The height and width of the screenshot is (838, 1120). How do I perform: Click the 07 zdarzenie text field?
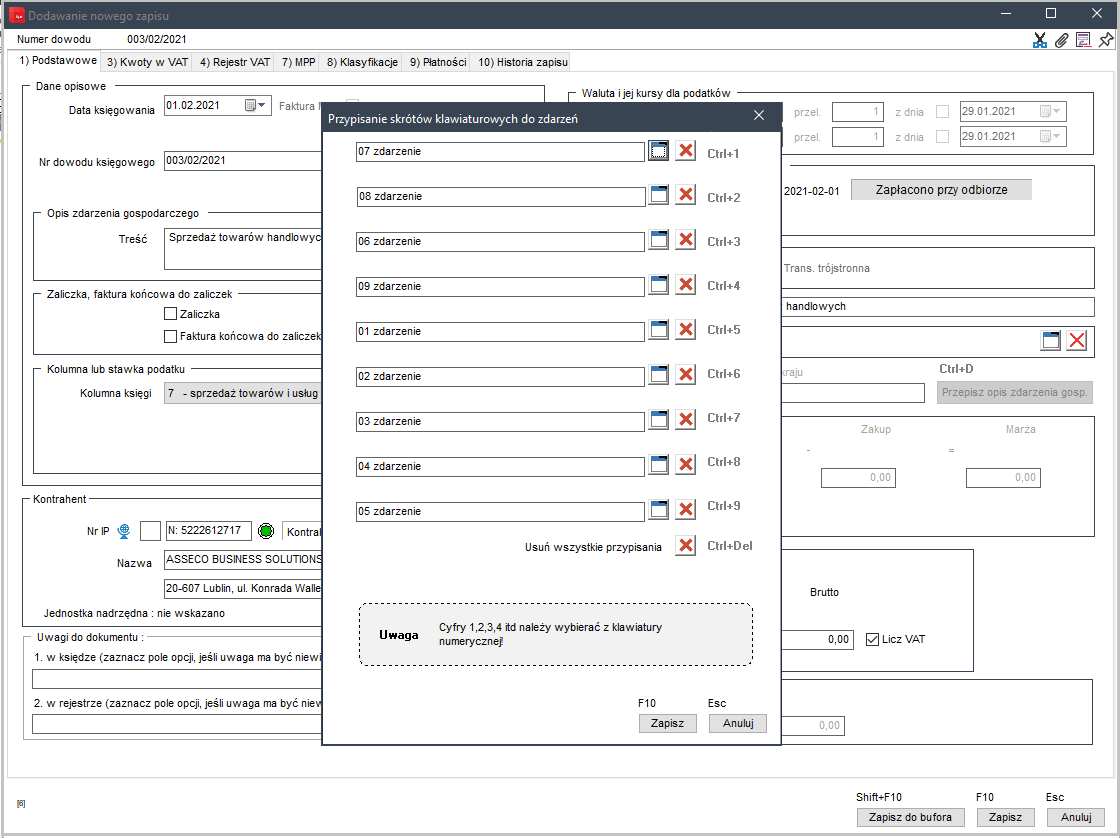[x=500, y=151]
